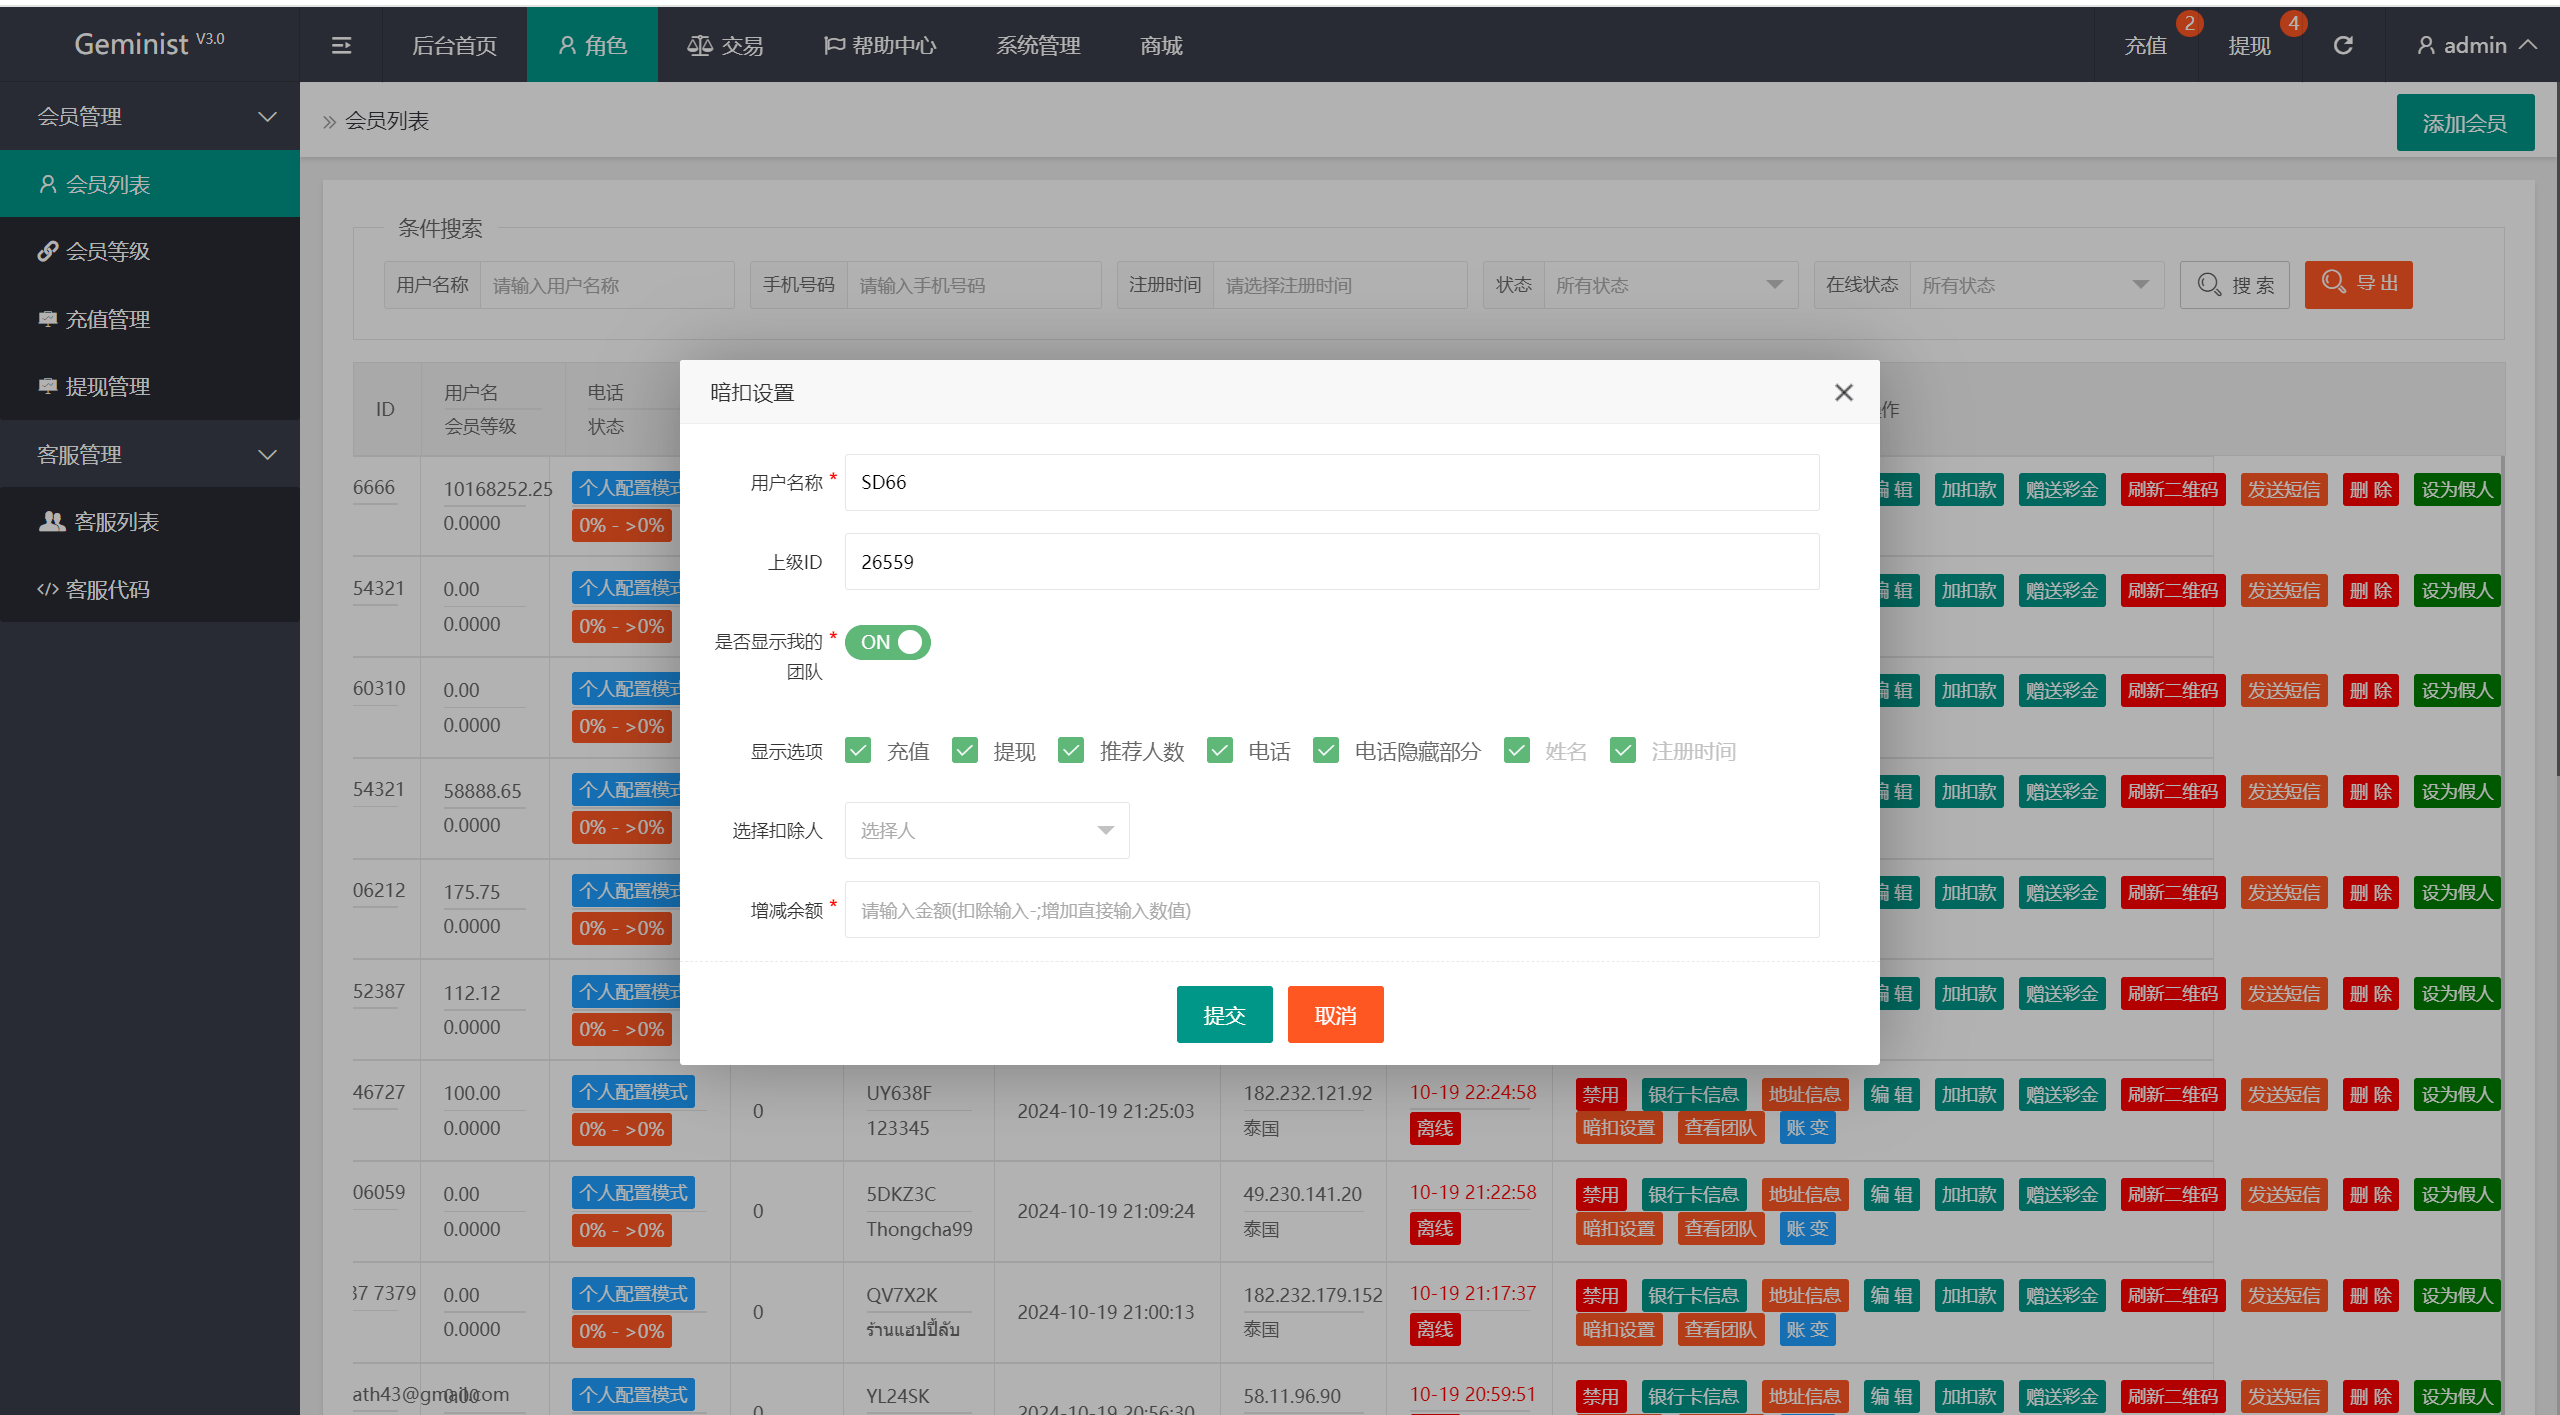Open the 选择扣除人 dropdown
The width and height of the screenshot is (2560, 1415).
click(986, 830)
